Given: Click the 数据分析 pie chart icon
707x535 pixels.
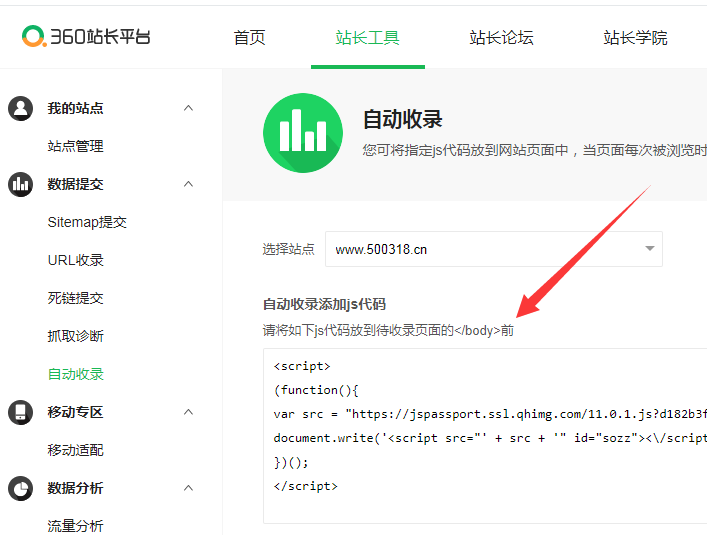Looking at the screenshot, I should tap(20, 488).
